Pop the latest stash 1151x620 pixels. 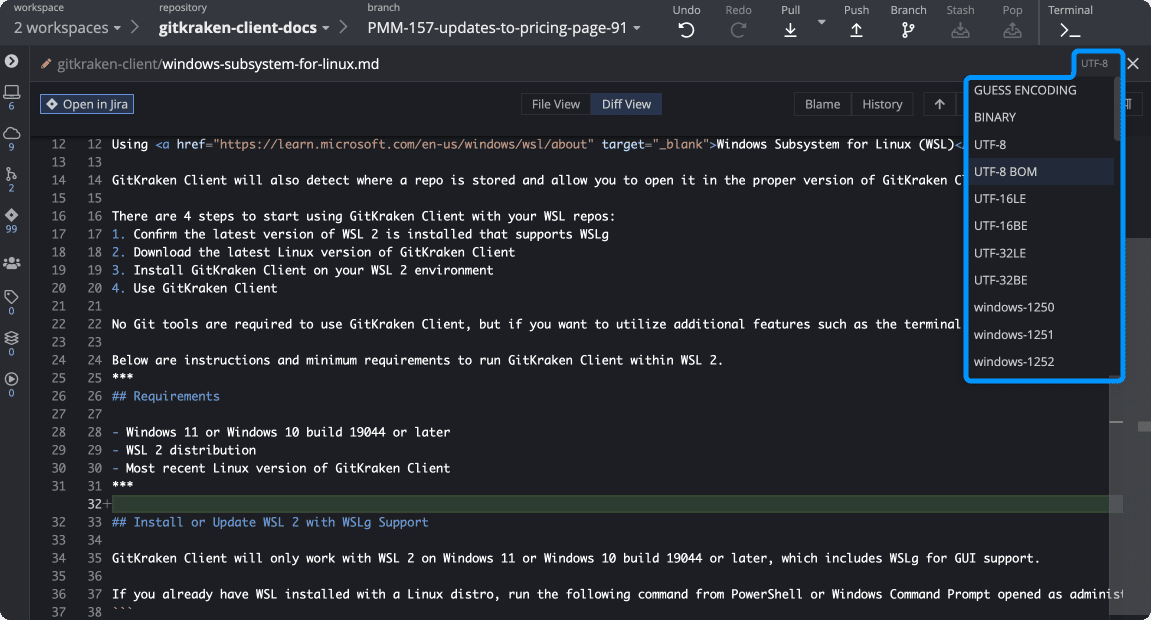[1012, 29]
